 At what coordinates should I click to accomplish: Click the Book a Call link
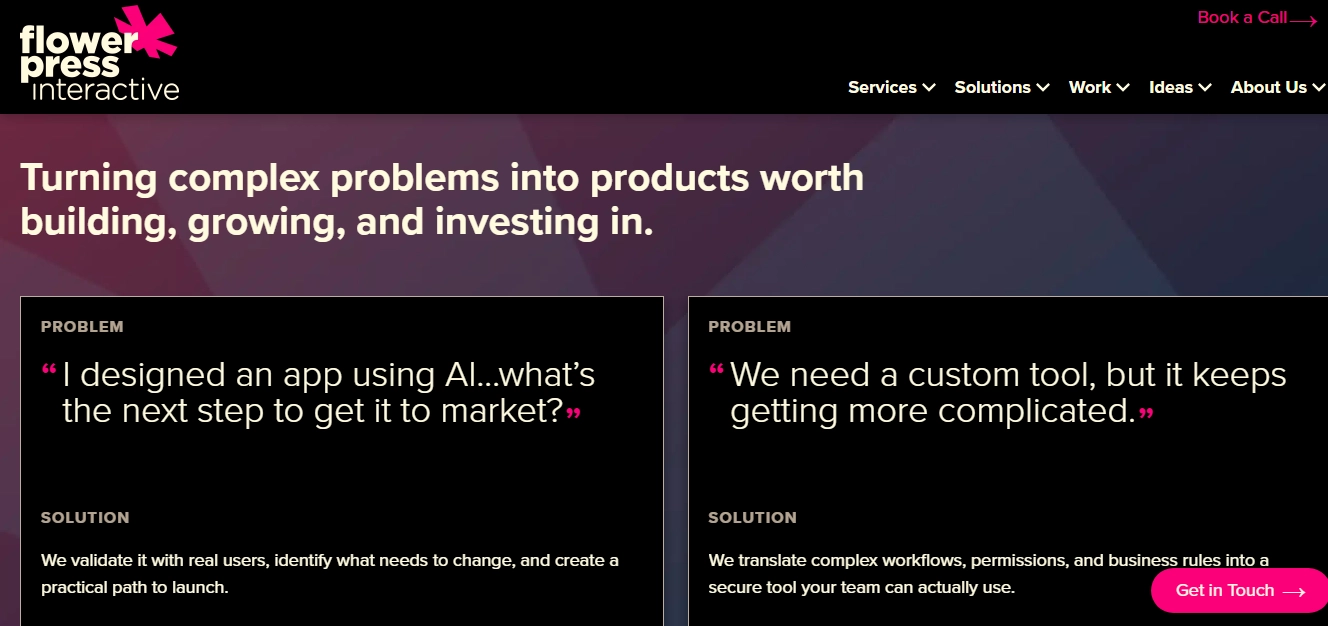tap(1258, 18)
